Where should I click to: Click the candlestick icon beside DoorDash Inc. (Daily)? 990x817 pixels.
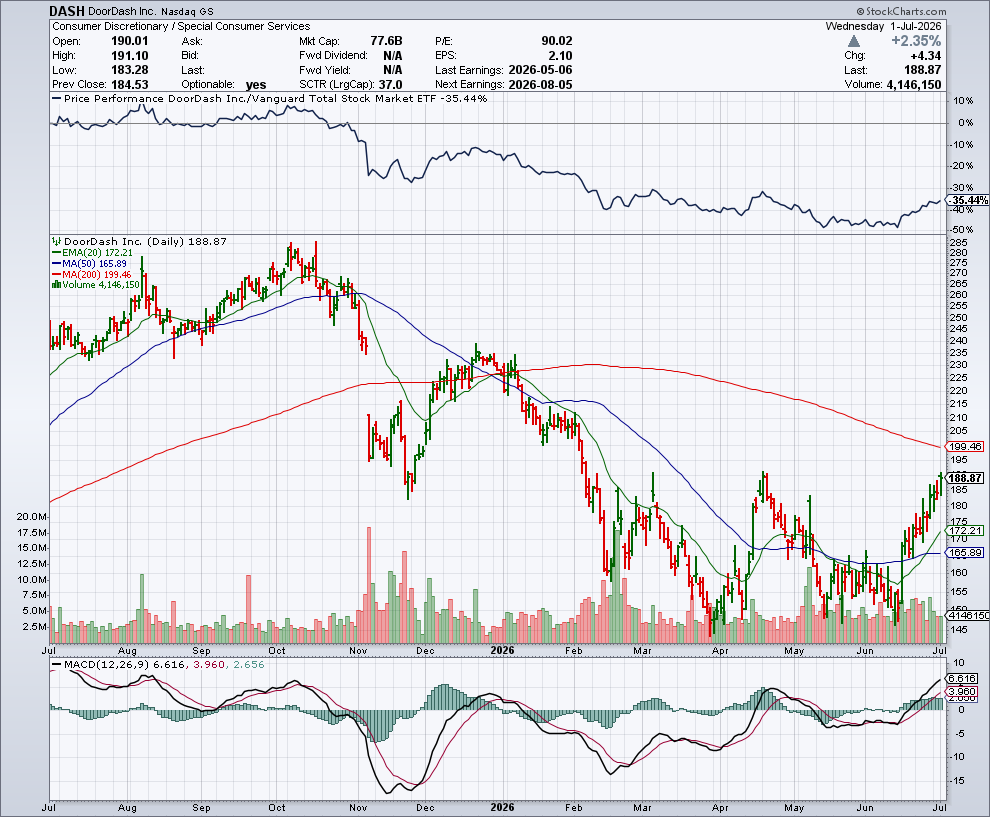point(56,241)
